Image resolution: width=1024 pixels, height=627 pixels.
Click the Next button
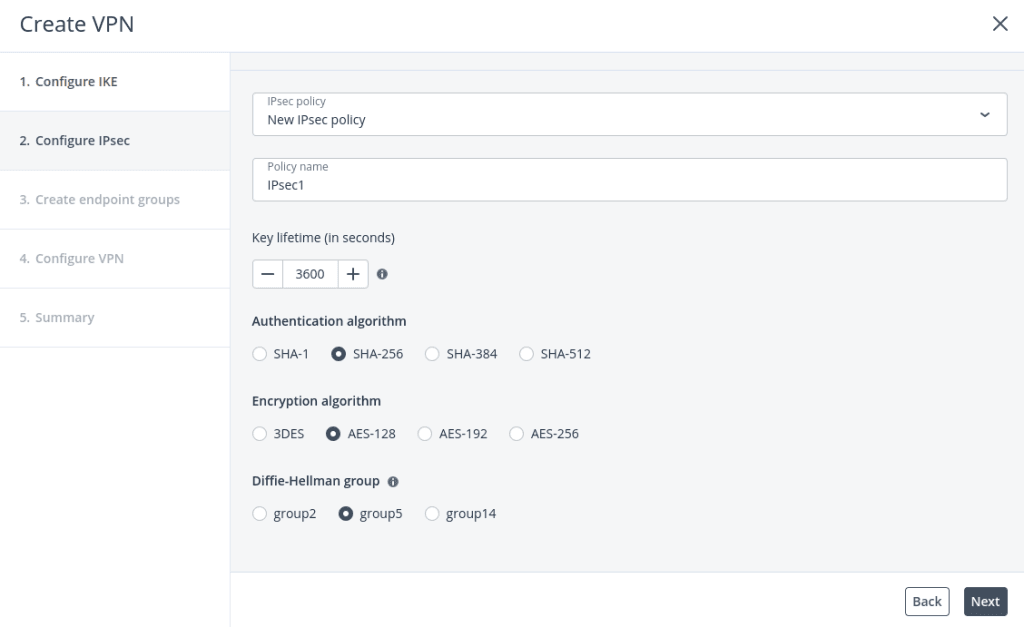(985, 602)
